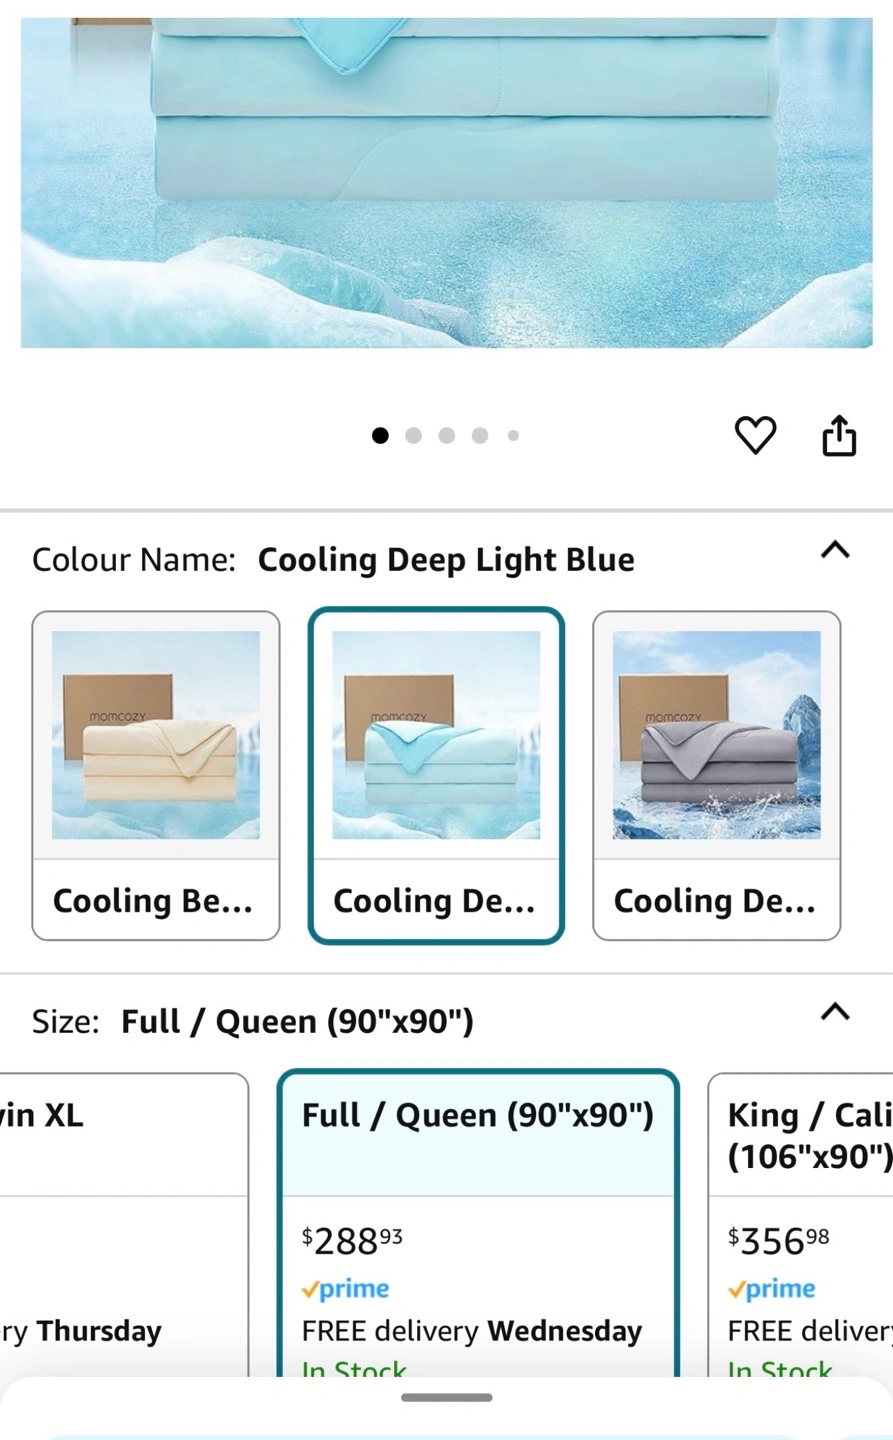
Task: Choose the Full / Queen (90"x90") size option
Action: 478,1225
